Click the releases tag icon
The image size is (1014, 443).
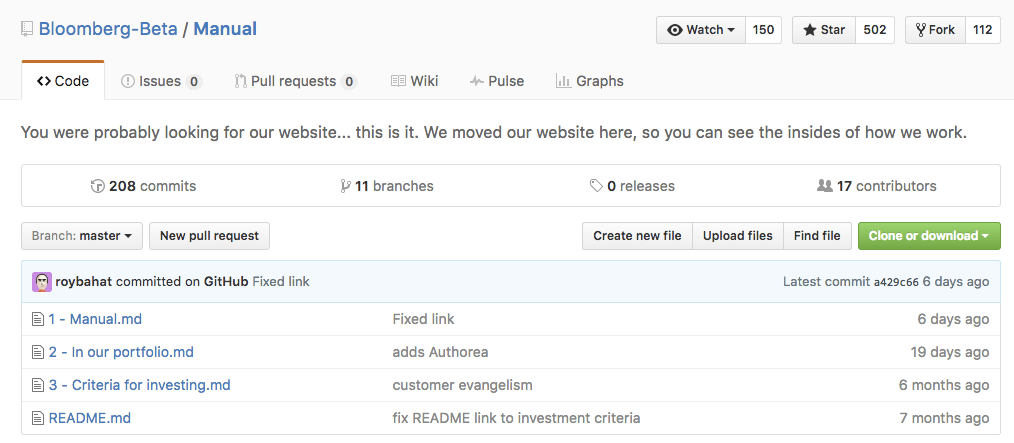tap(596, 186)
